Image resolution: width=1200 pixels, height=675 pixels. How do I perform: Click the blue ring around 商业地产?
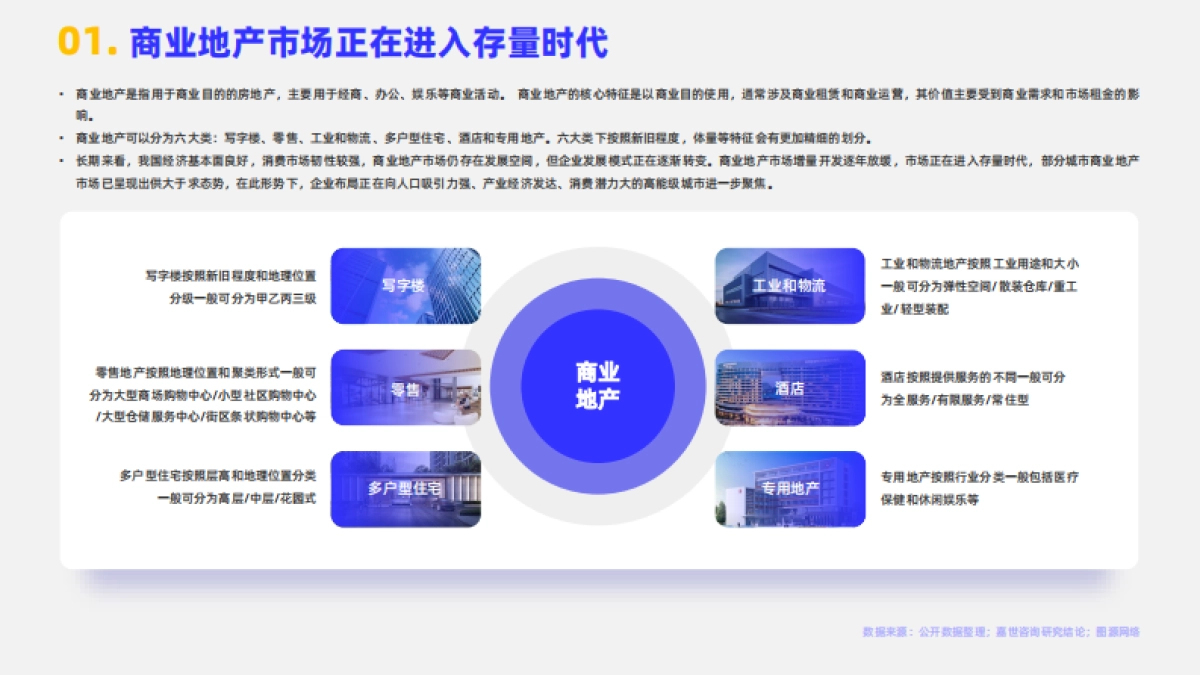(x=600, y=295)
